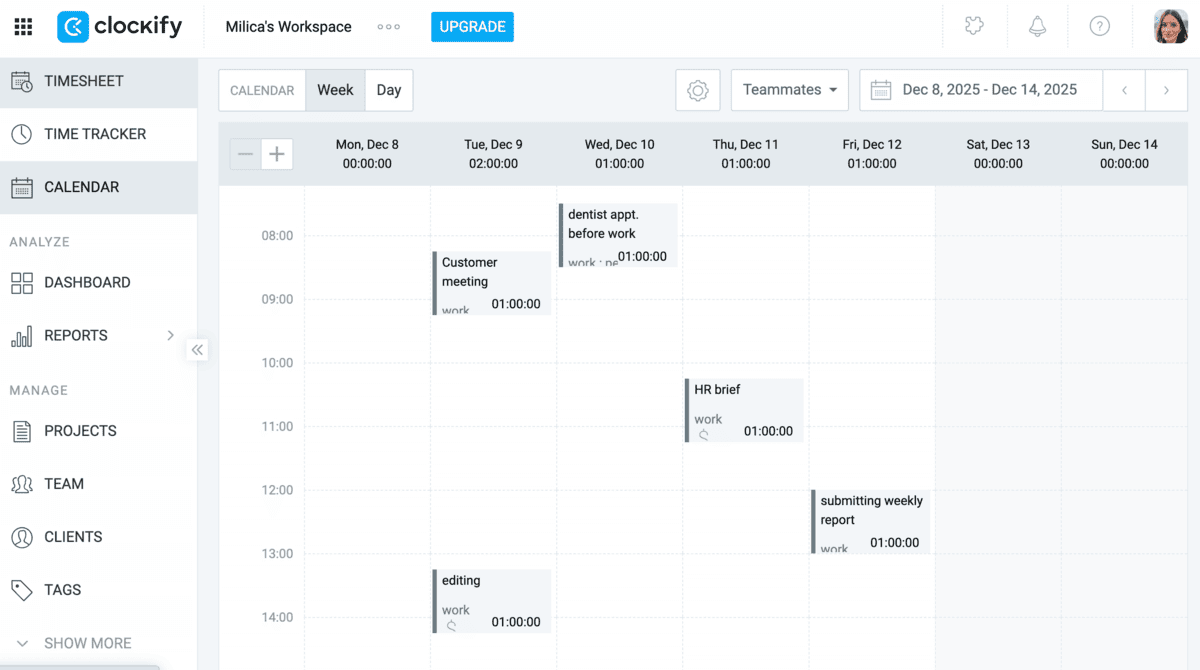Open the Projects page
The width and height of the screenshot is (1200, 670).
pyautogui.click(x=82, y=431)
